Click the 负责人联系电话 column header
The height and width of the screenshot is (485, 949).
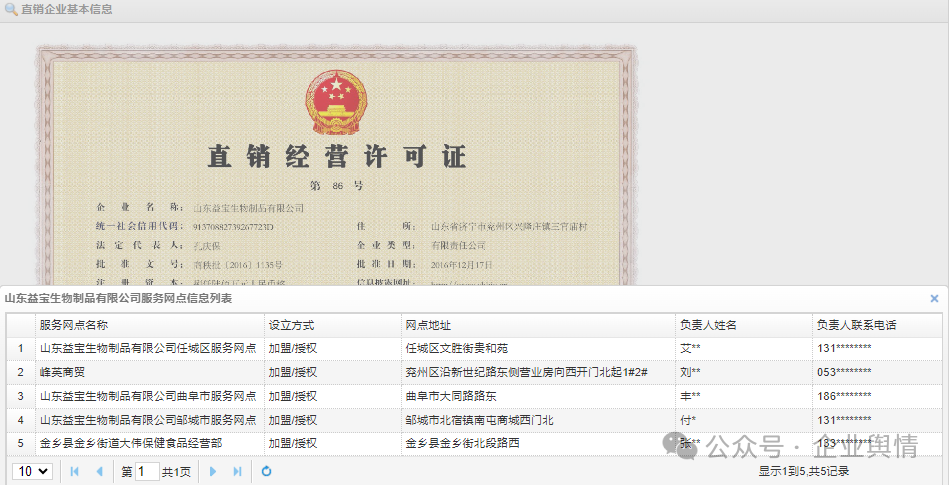[x=877, y=325]
